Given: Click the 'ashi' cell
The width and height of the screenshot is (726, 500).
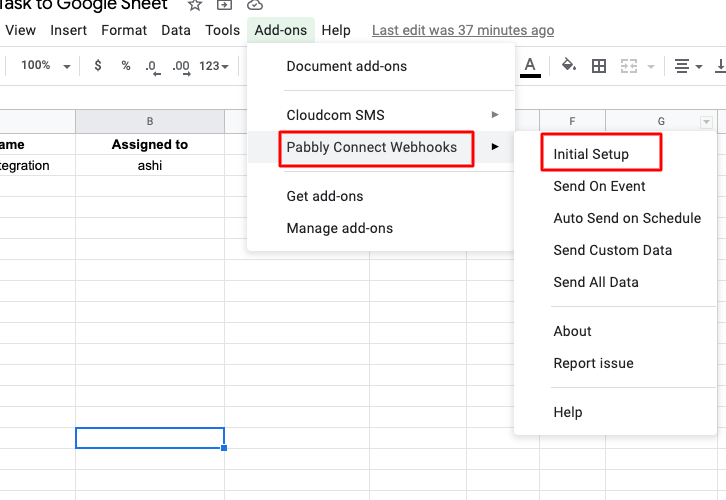Looking at the screenshot, I should [x=150, y=165].
